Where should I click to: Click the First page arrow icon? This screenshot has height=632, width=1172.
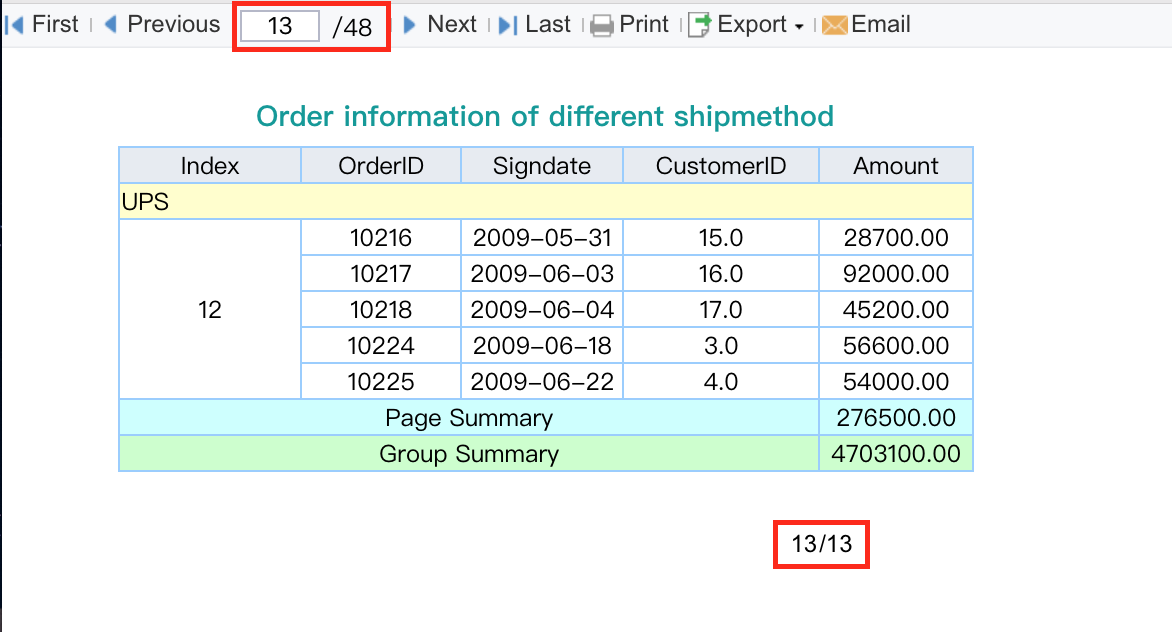pos(14,25)
